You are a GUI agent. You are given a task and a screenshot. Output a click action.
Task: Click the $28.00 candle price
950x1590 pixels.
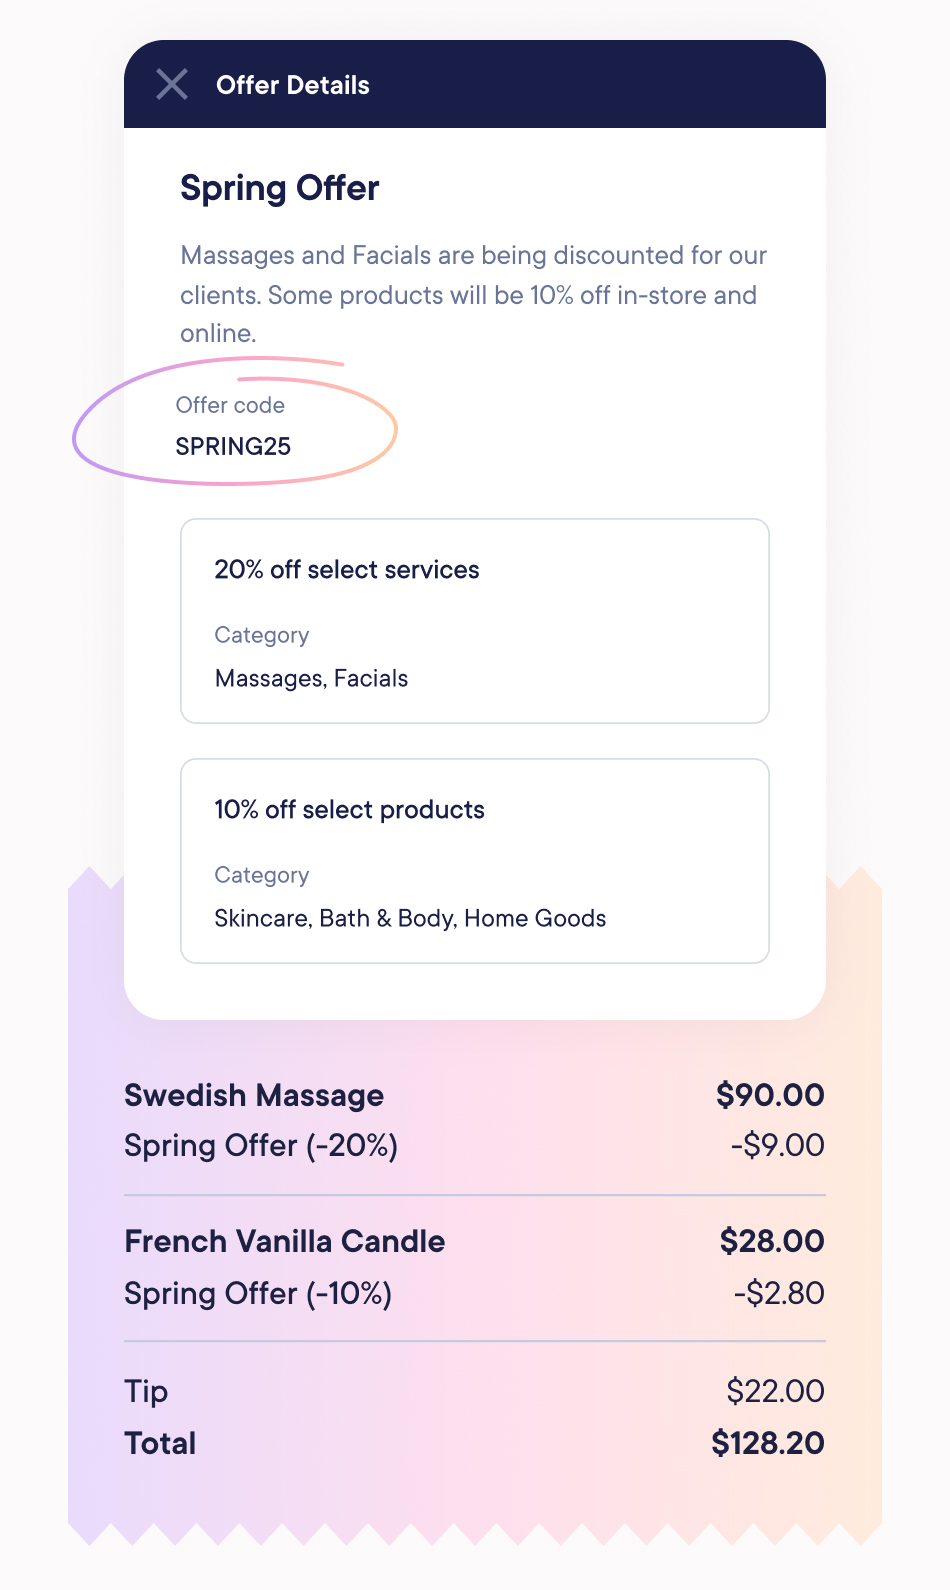click(x=771, y=1241)
